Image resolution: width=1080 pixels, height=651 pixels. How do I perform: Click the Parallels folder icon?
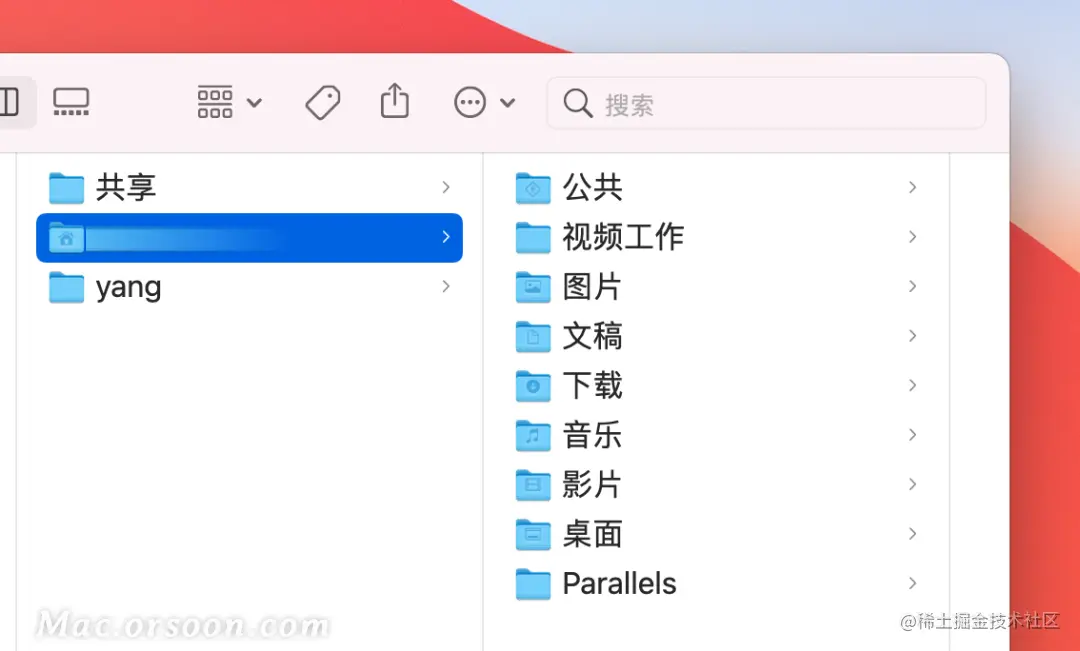pos(533,584)
